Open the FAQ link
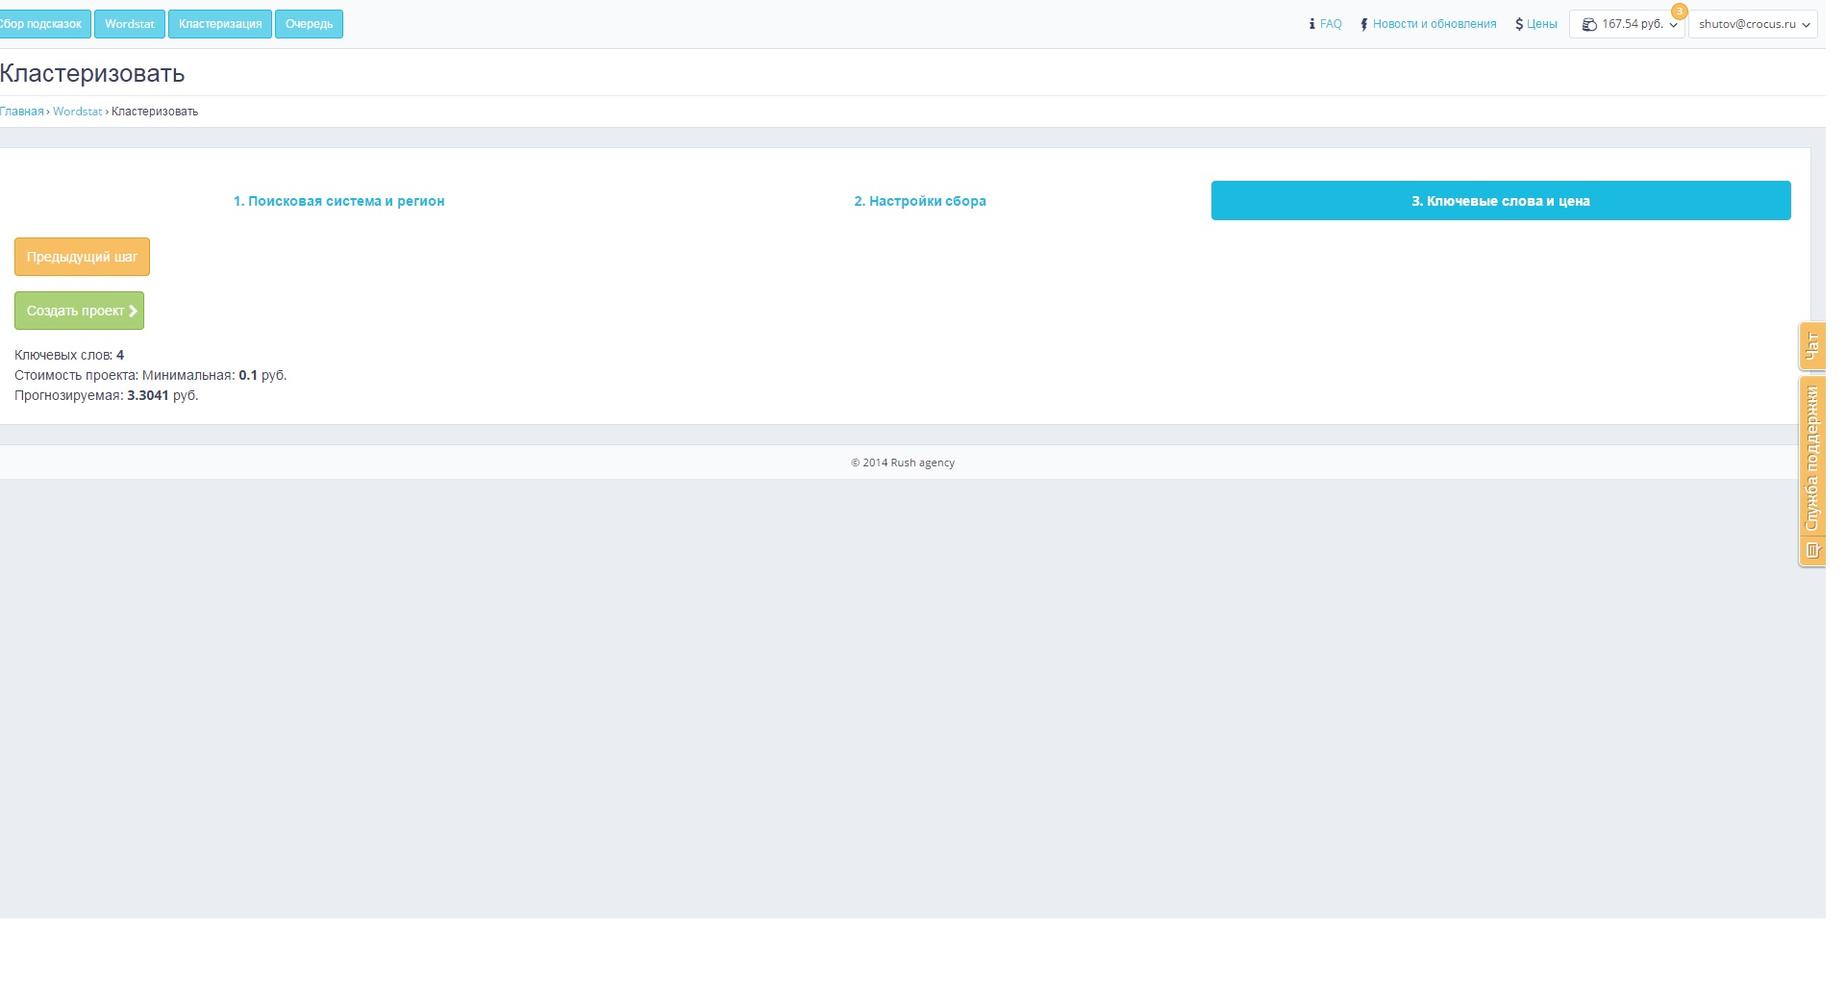 coord(1331,24)
